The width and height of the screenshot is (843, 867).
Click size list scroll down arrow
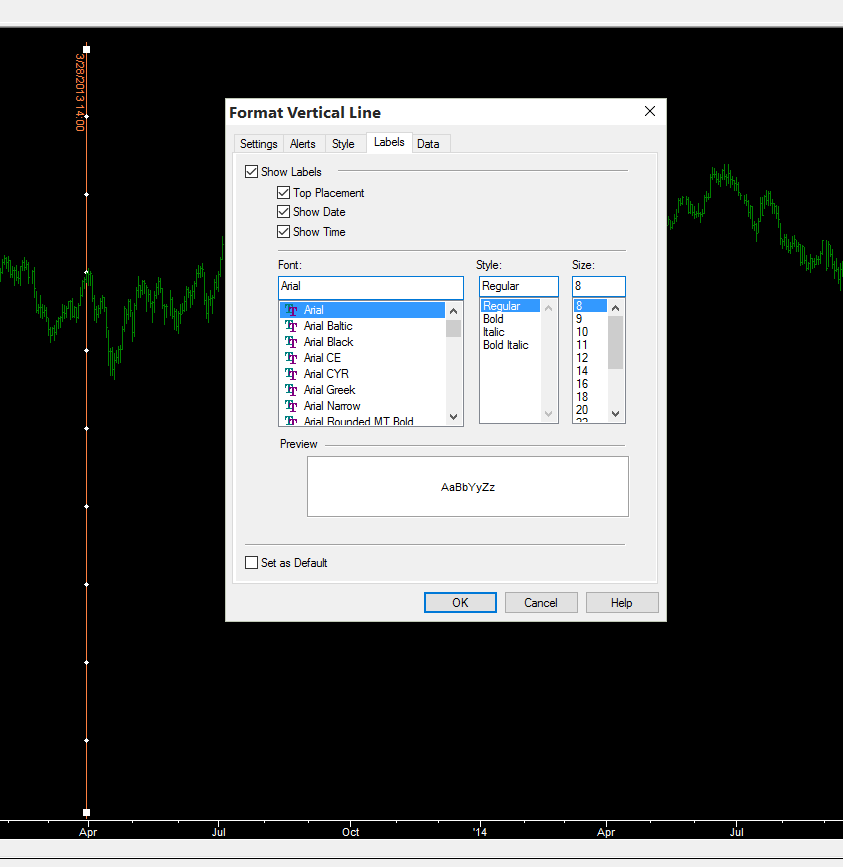click(x=616, y=414)
